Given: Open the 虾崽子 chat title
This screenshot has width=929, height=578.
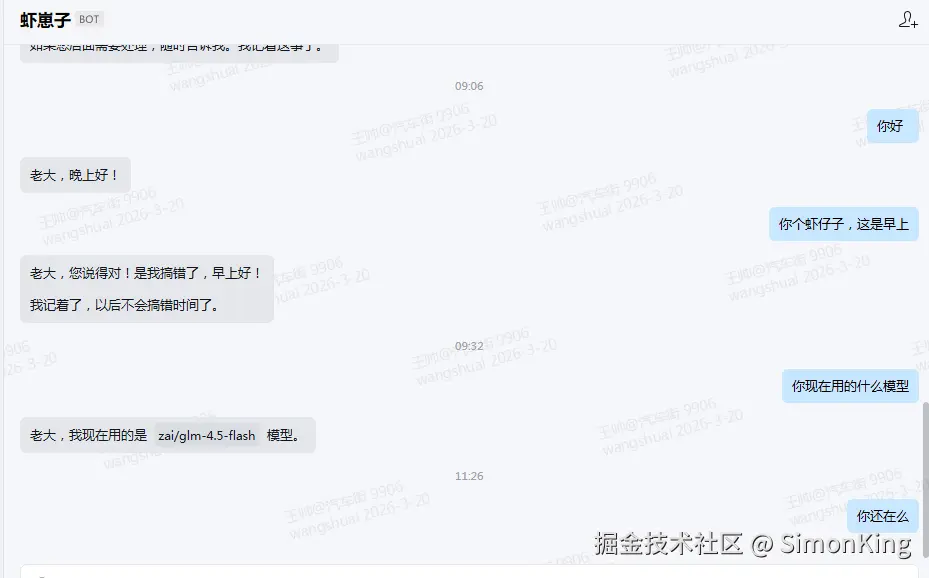Looking at the screenshot, I should [x=45, y=20].
